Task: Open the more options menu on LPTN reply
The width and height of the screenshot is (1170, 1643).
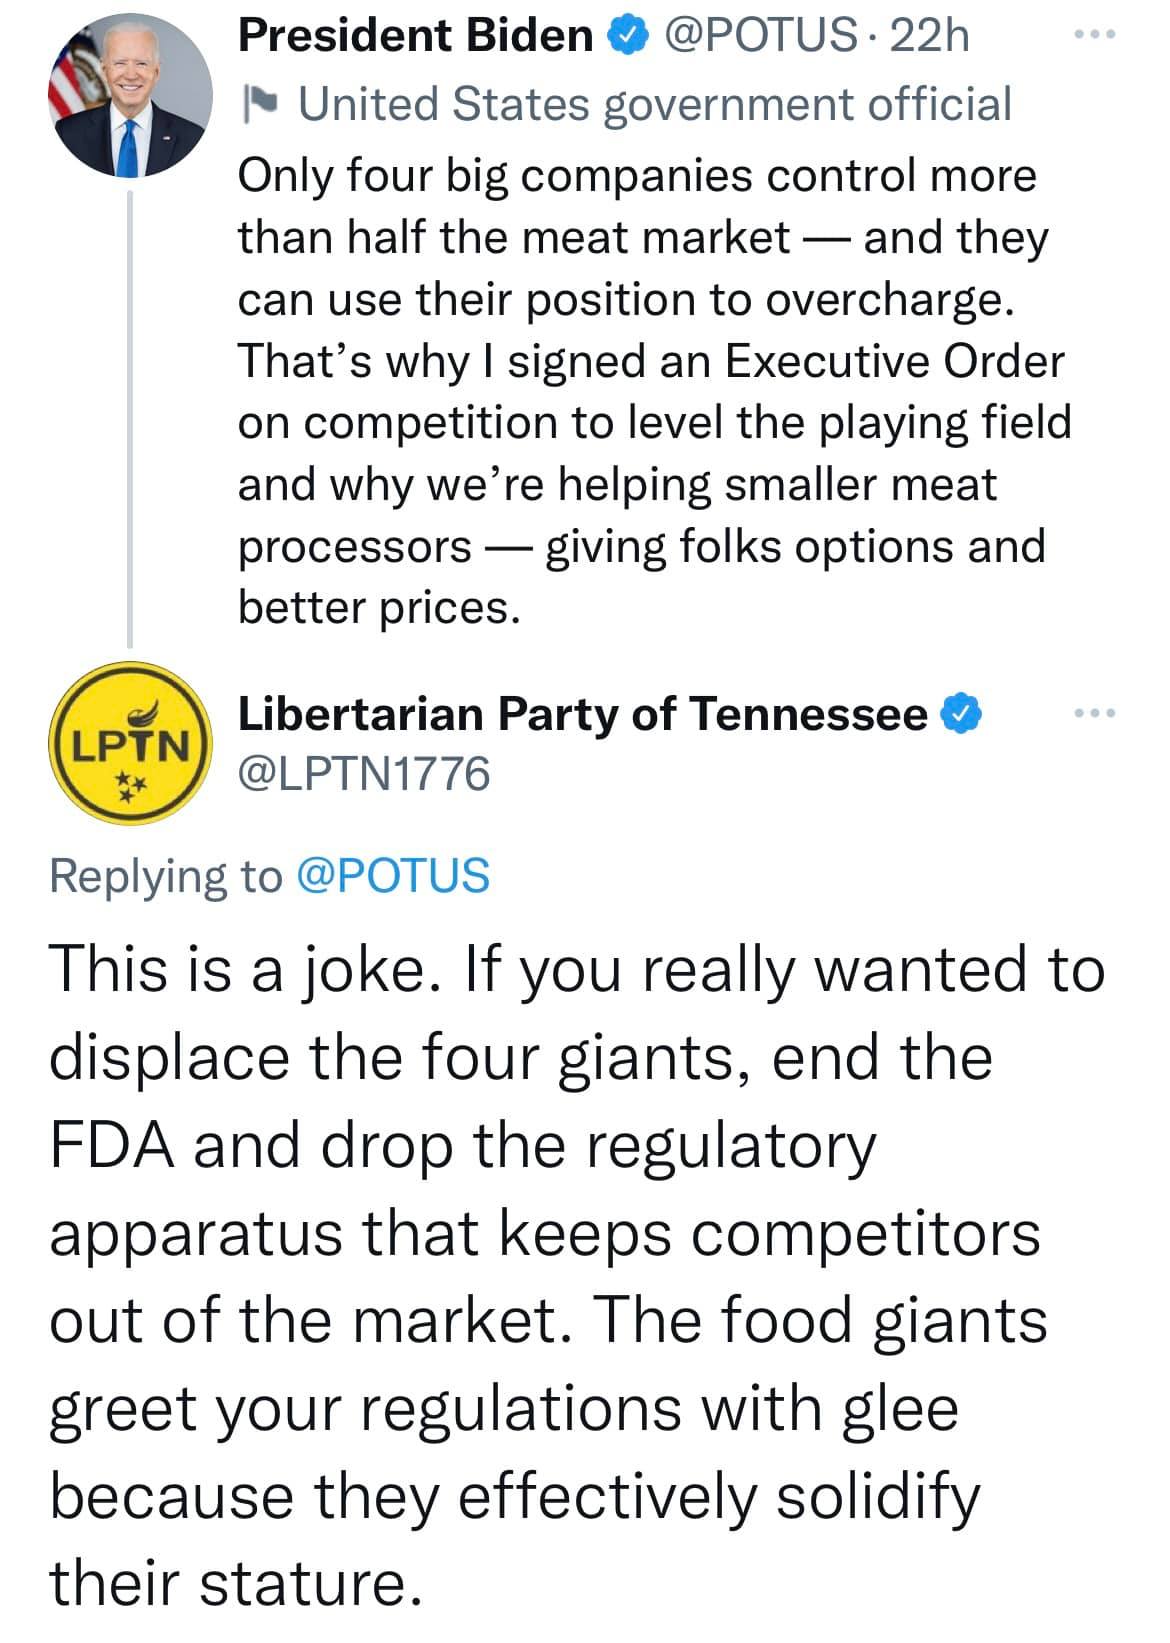Action: 1095,714
